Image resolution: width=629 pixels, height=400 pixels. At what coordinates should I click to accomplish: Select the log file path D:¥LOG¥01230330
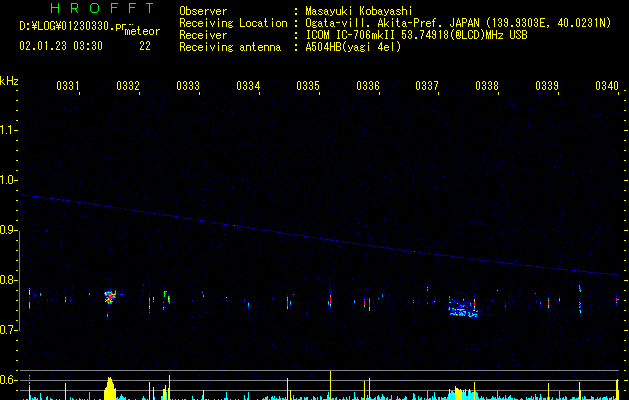tap(67, 26)
